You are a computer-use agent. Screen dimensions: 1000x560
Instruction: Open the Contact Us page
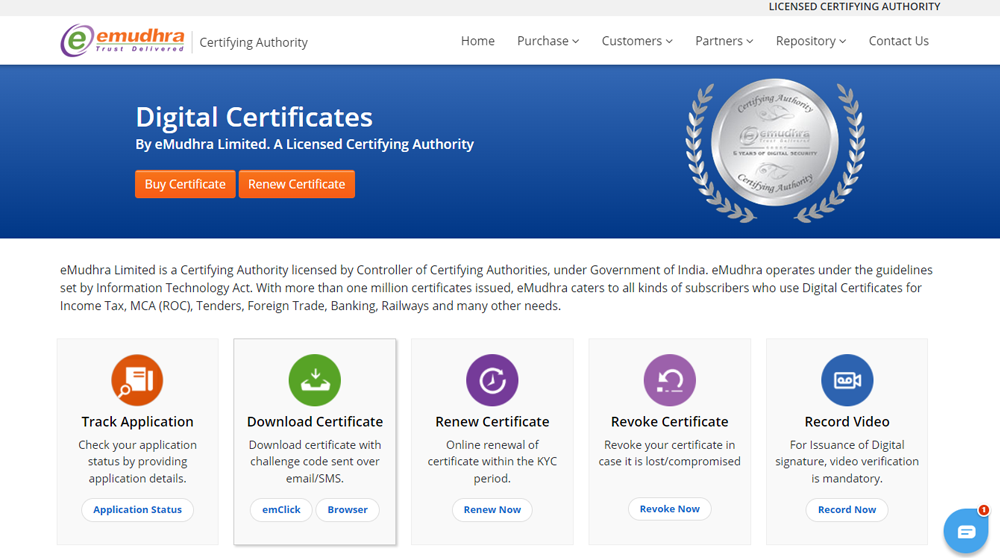[x=898, y=41]
